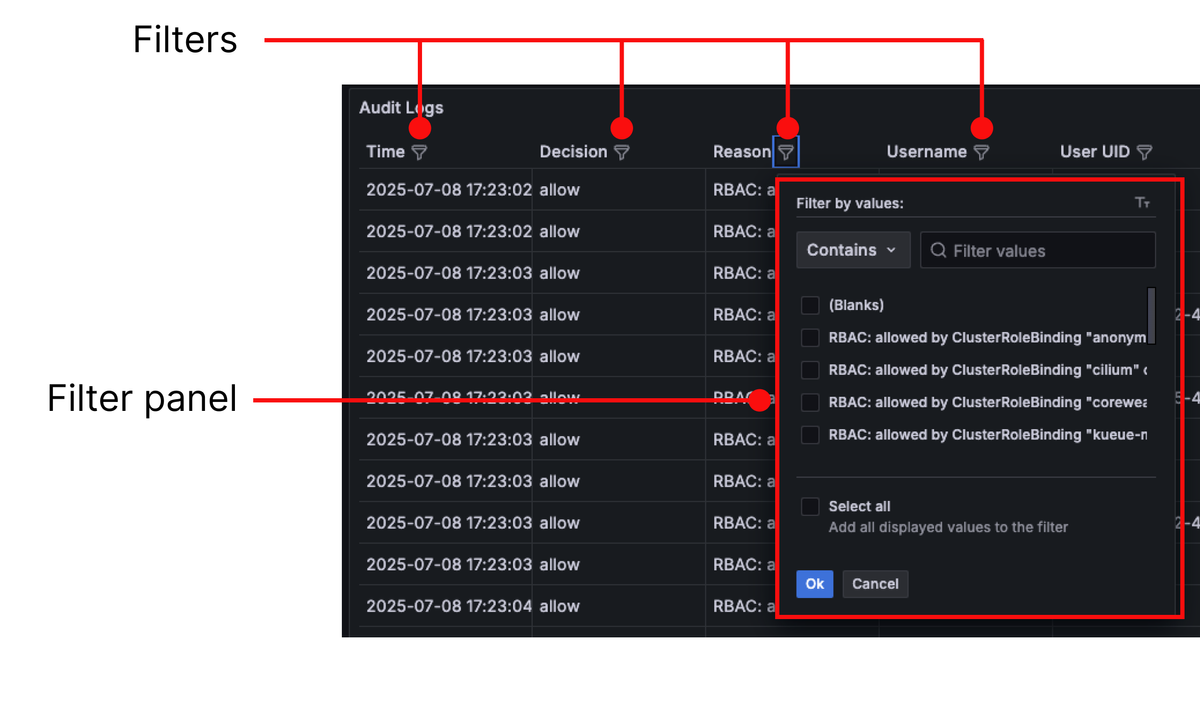This screenshot has width=1200, height=705.
Task: Check the ClusterRoleBinding "corewea" value checkbox
Action: coord(811,402)
